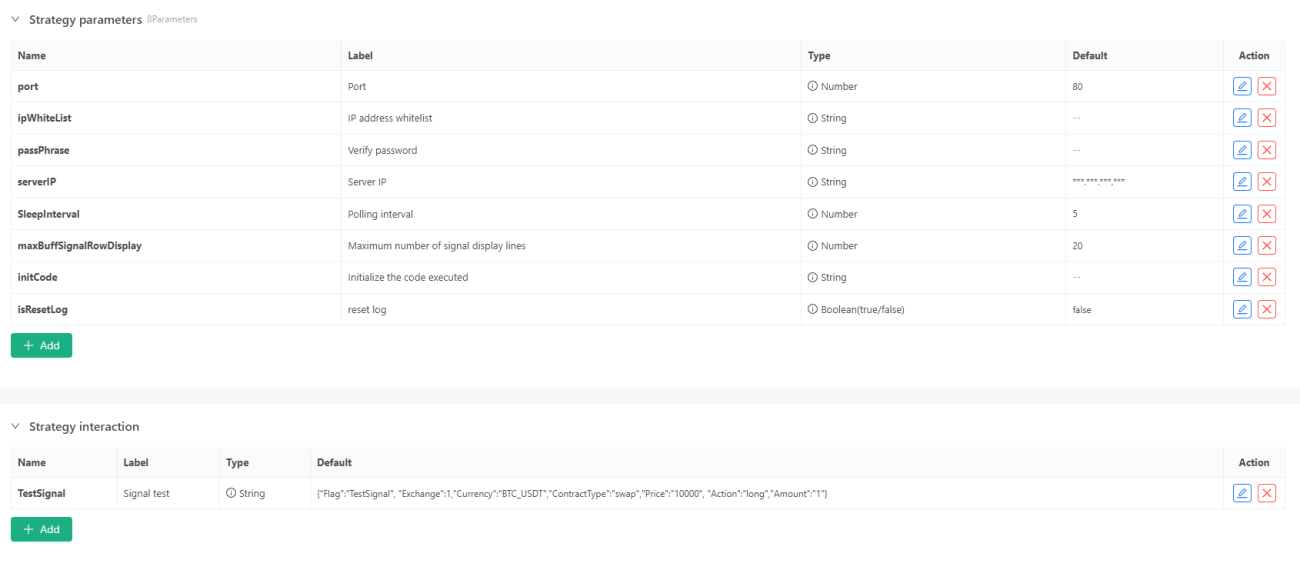The height and width of the screenshot is (570, 1300).
Task: Collapse the Strategy interaction section
Action: (15, 426)
